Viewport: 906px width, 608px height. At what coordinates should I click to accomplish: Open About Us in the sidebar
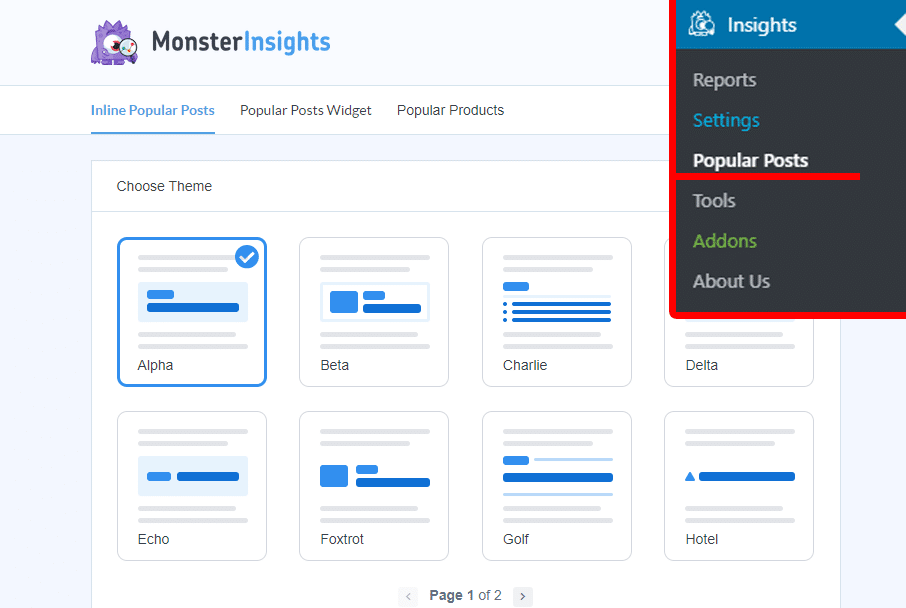[x=731, y=281]
